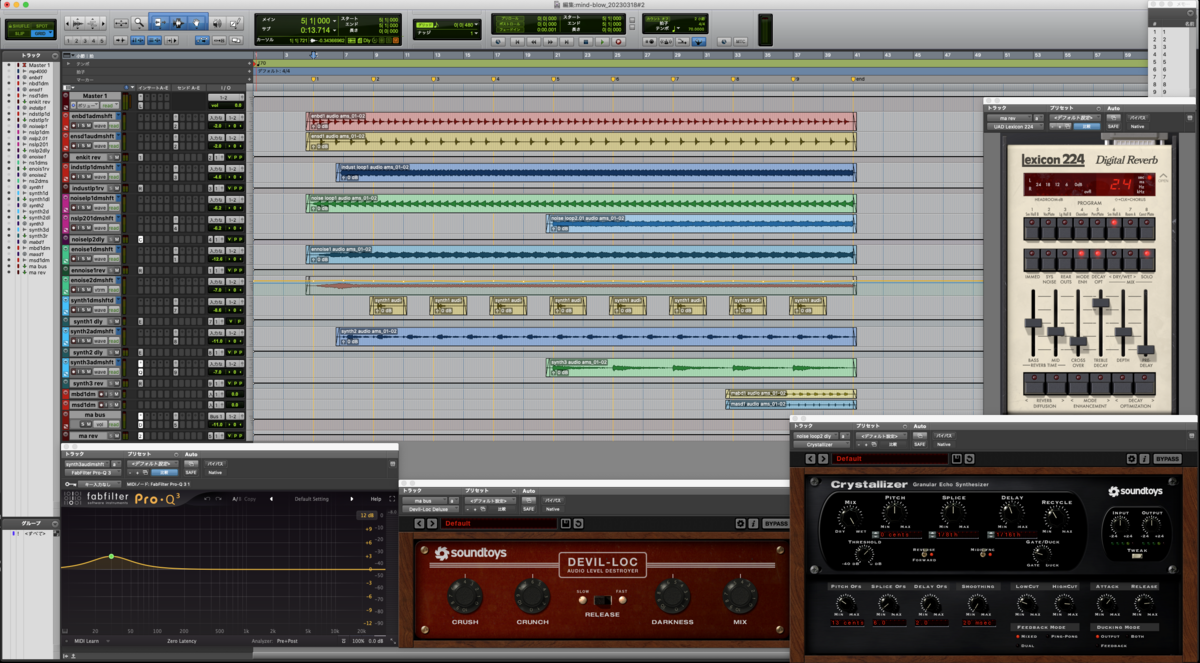Click Pro-Q 3 undo arrow
The height and width of the screenshot is (663, 1200).
click(206, 499)
